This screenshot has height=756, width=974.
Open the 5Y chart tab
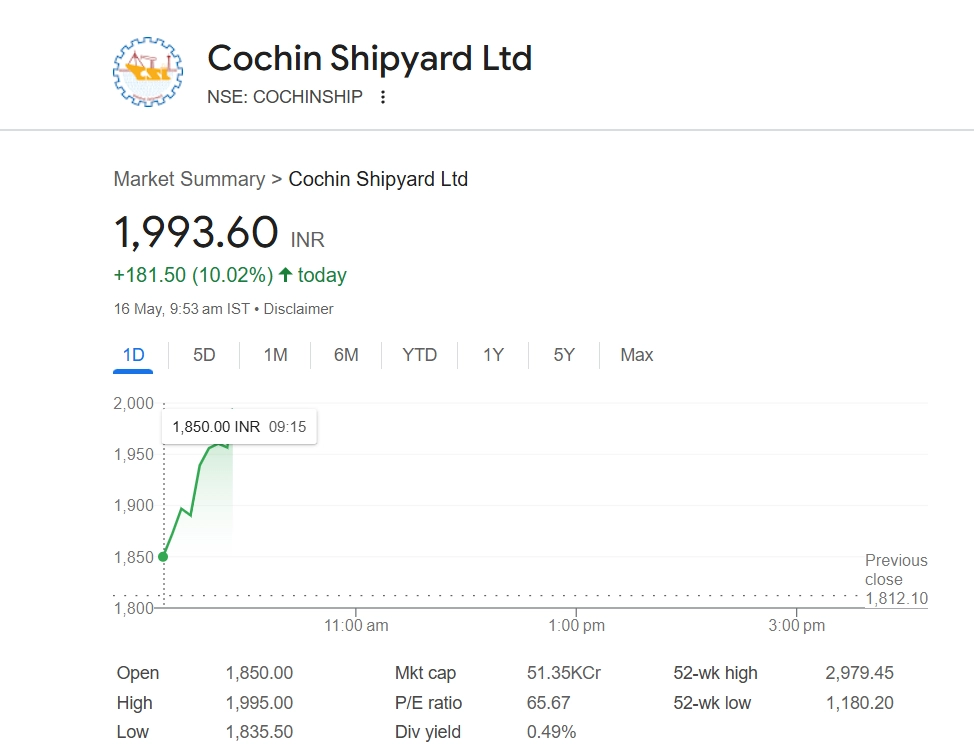(564, 355)
